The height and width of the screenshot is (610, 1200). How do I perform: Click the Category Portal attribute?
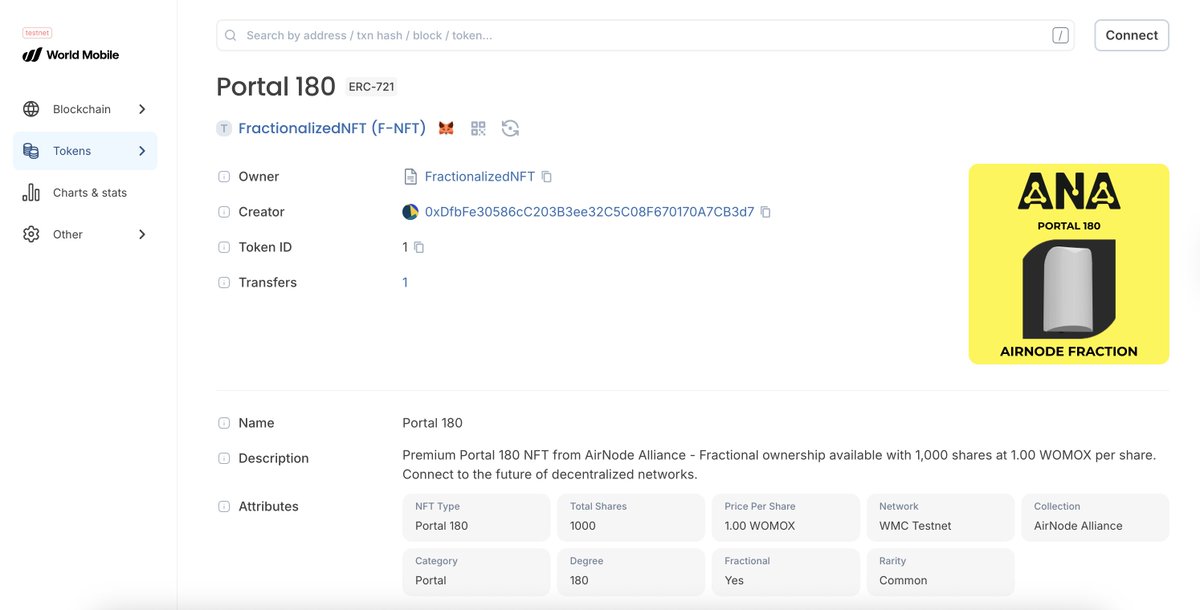476,572
